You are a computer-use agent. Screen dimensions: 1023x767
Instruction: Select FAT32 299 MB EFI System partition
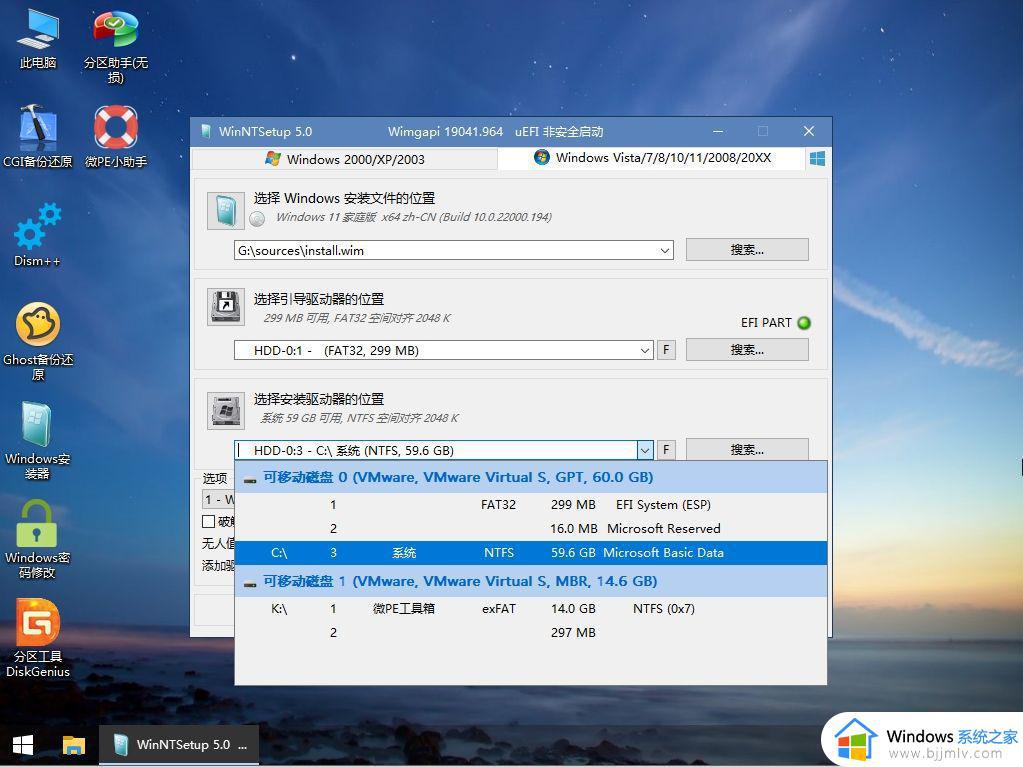click(x=531, y=505)
